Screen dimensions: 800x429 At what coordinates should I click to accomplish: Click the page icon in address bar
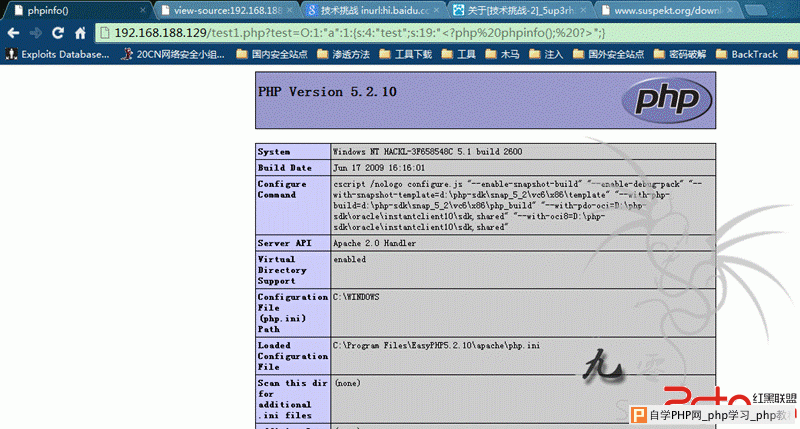tap(105, 33)
